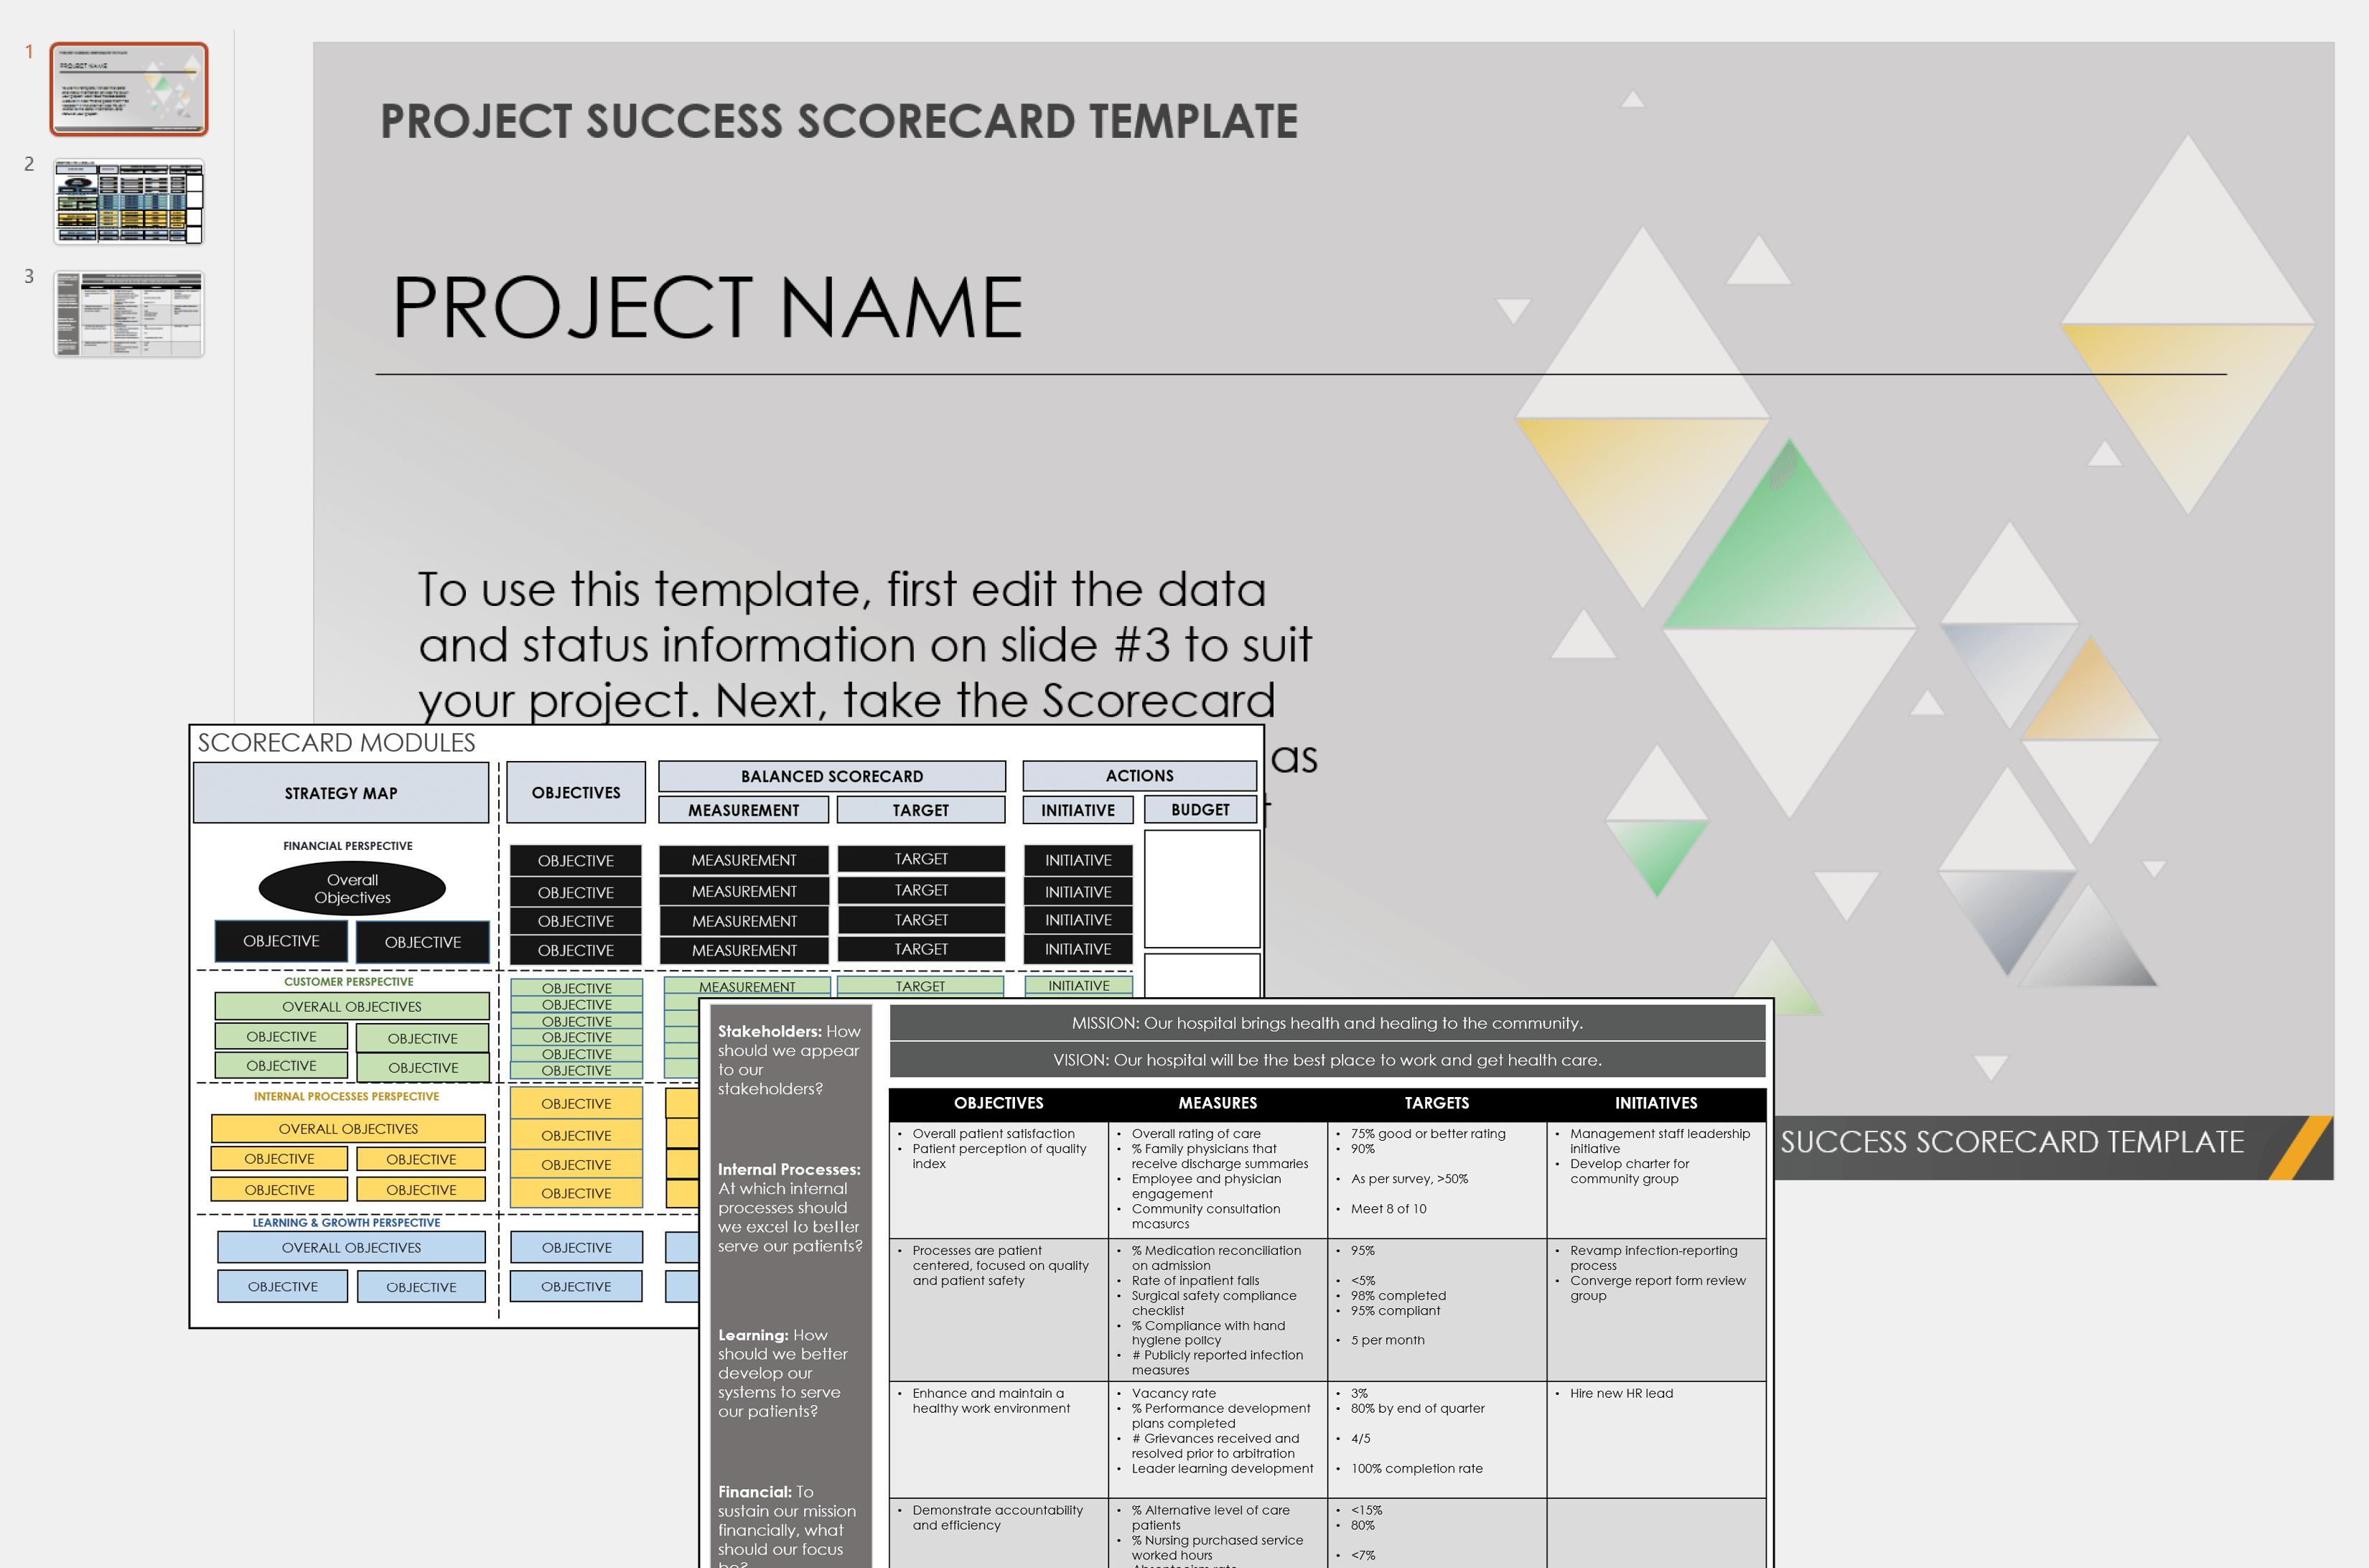Open slide 3 thumbnail in panel

click(129, 314)
